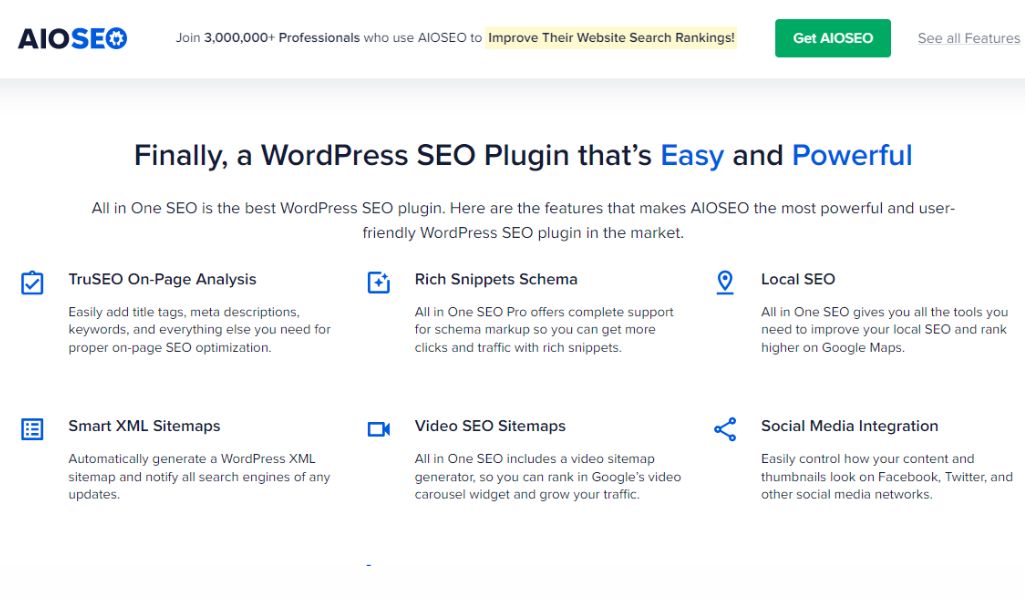Select the Rich Snippets Schema heading
This screenshot has height=600, width=1025.
[496, 279]
